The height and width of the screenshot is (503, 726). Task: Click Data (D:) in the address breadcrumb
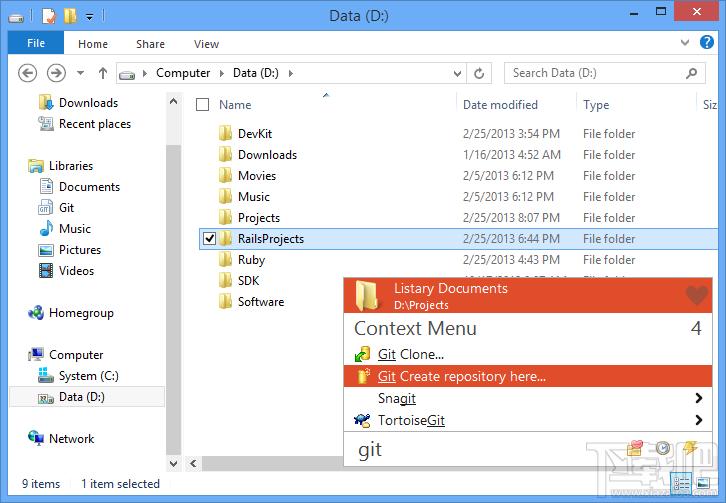tap(256, 73)
